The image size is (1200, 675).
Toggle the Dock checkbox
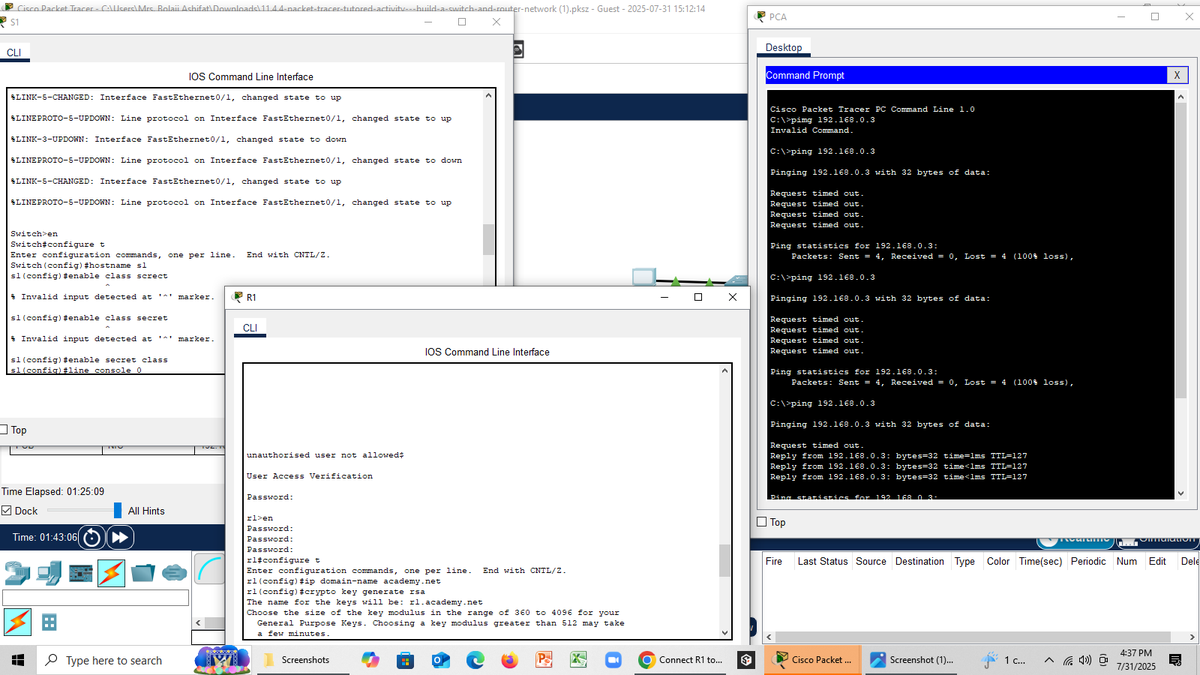[7, 511]
